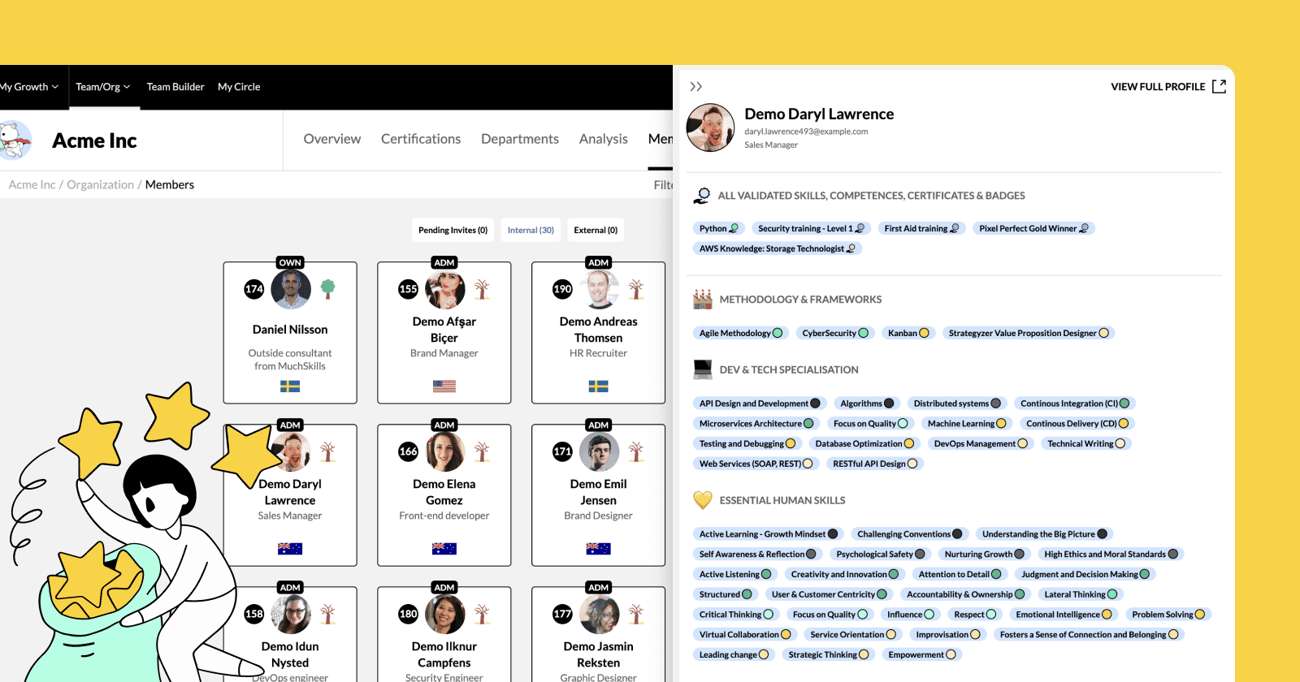The image size is (1300, 682).
Task: Click the US flag on Demo Afşar Biçer card
Action: 444,386
